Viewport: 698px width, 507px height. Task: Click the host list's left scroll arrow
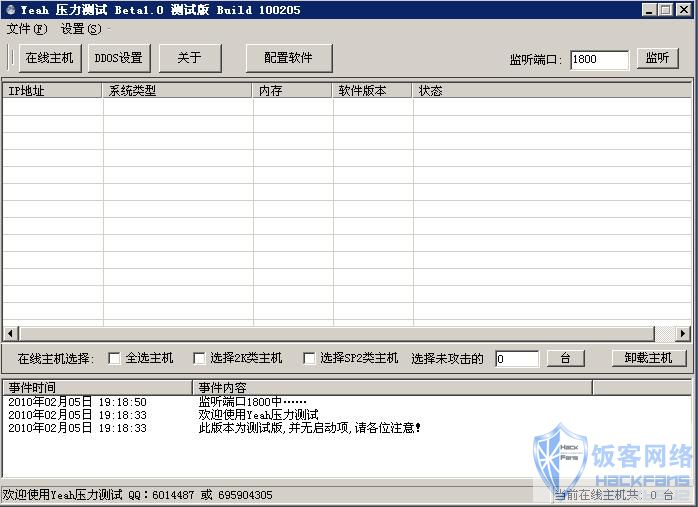point(10,333)
